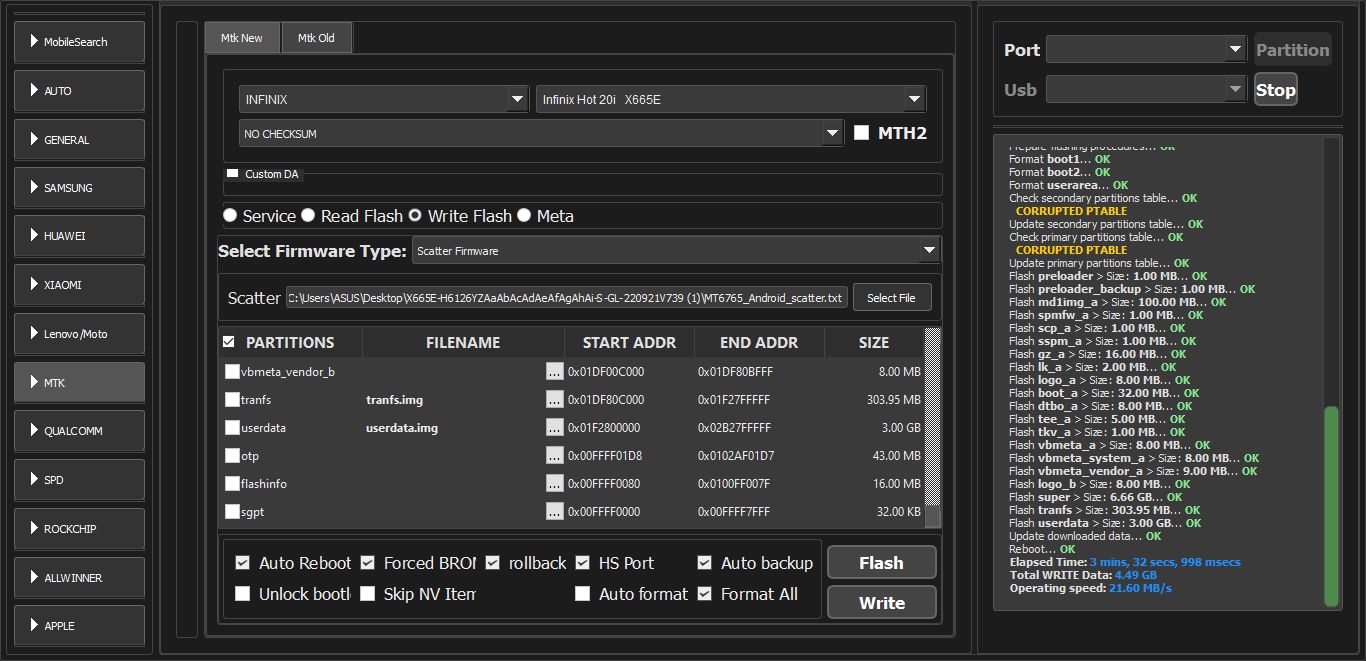Open the Scatter Firmware type dropdown

click(676, 251)
